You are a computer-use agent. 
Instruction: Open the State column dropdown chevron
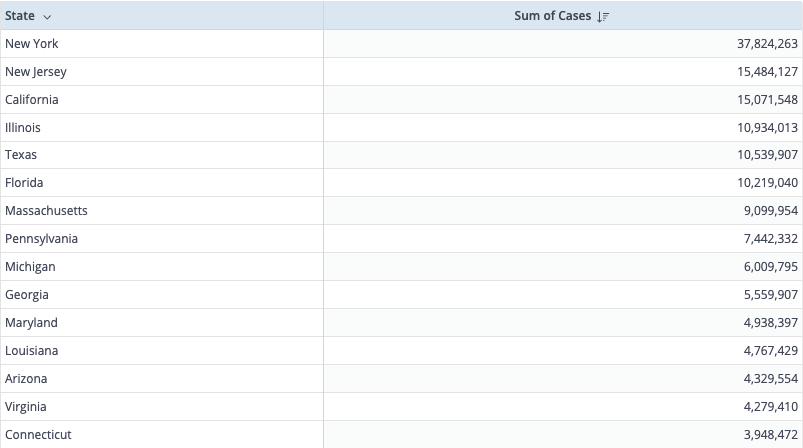pyautogui.click(x=47, y=17)
